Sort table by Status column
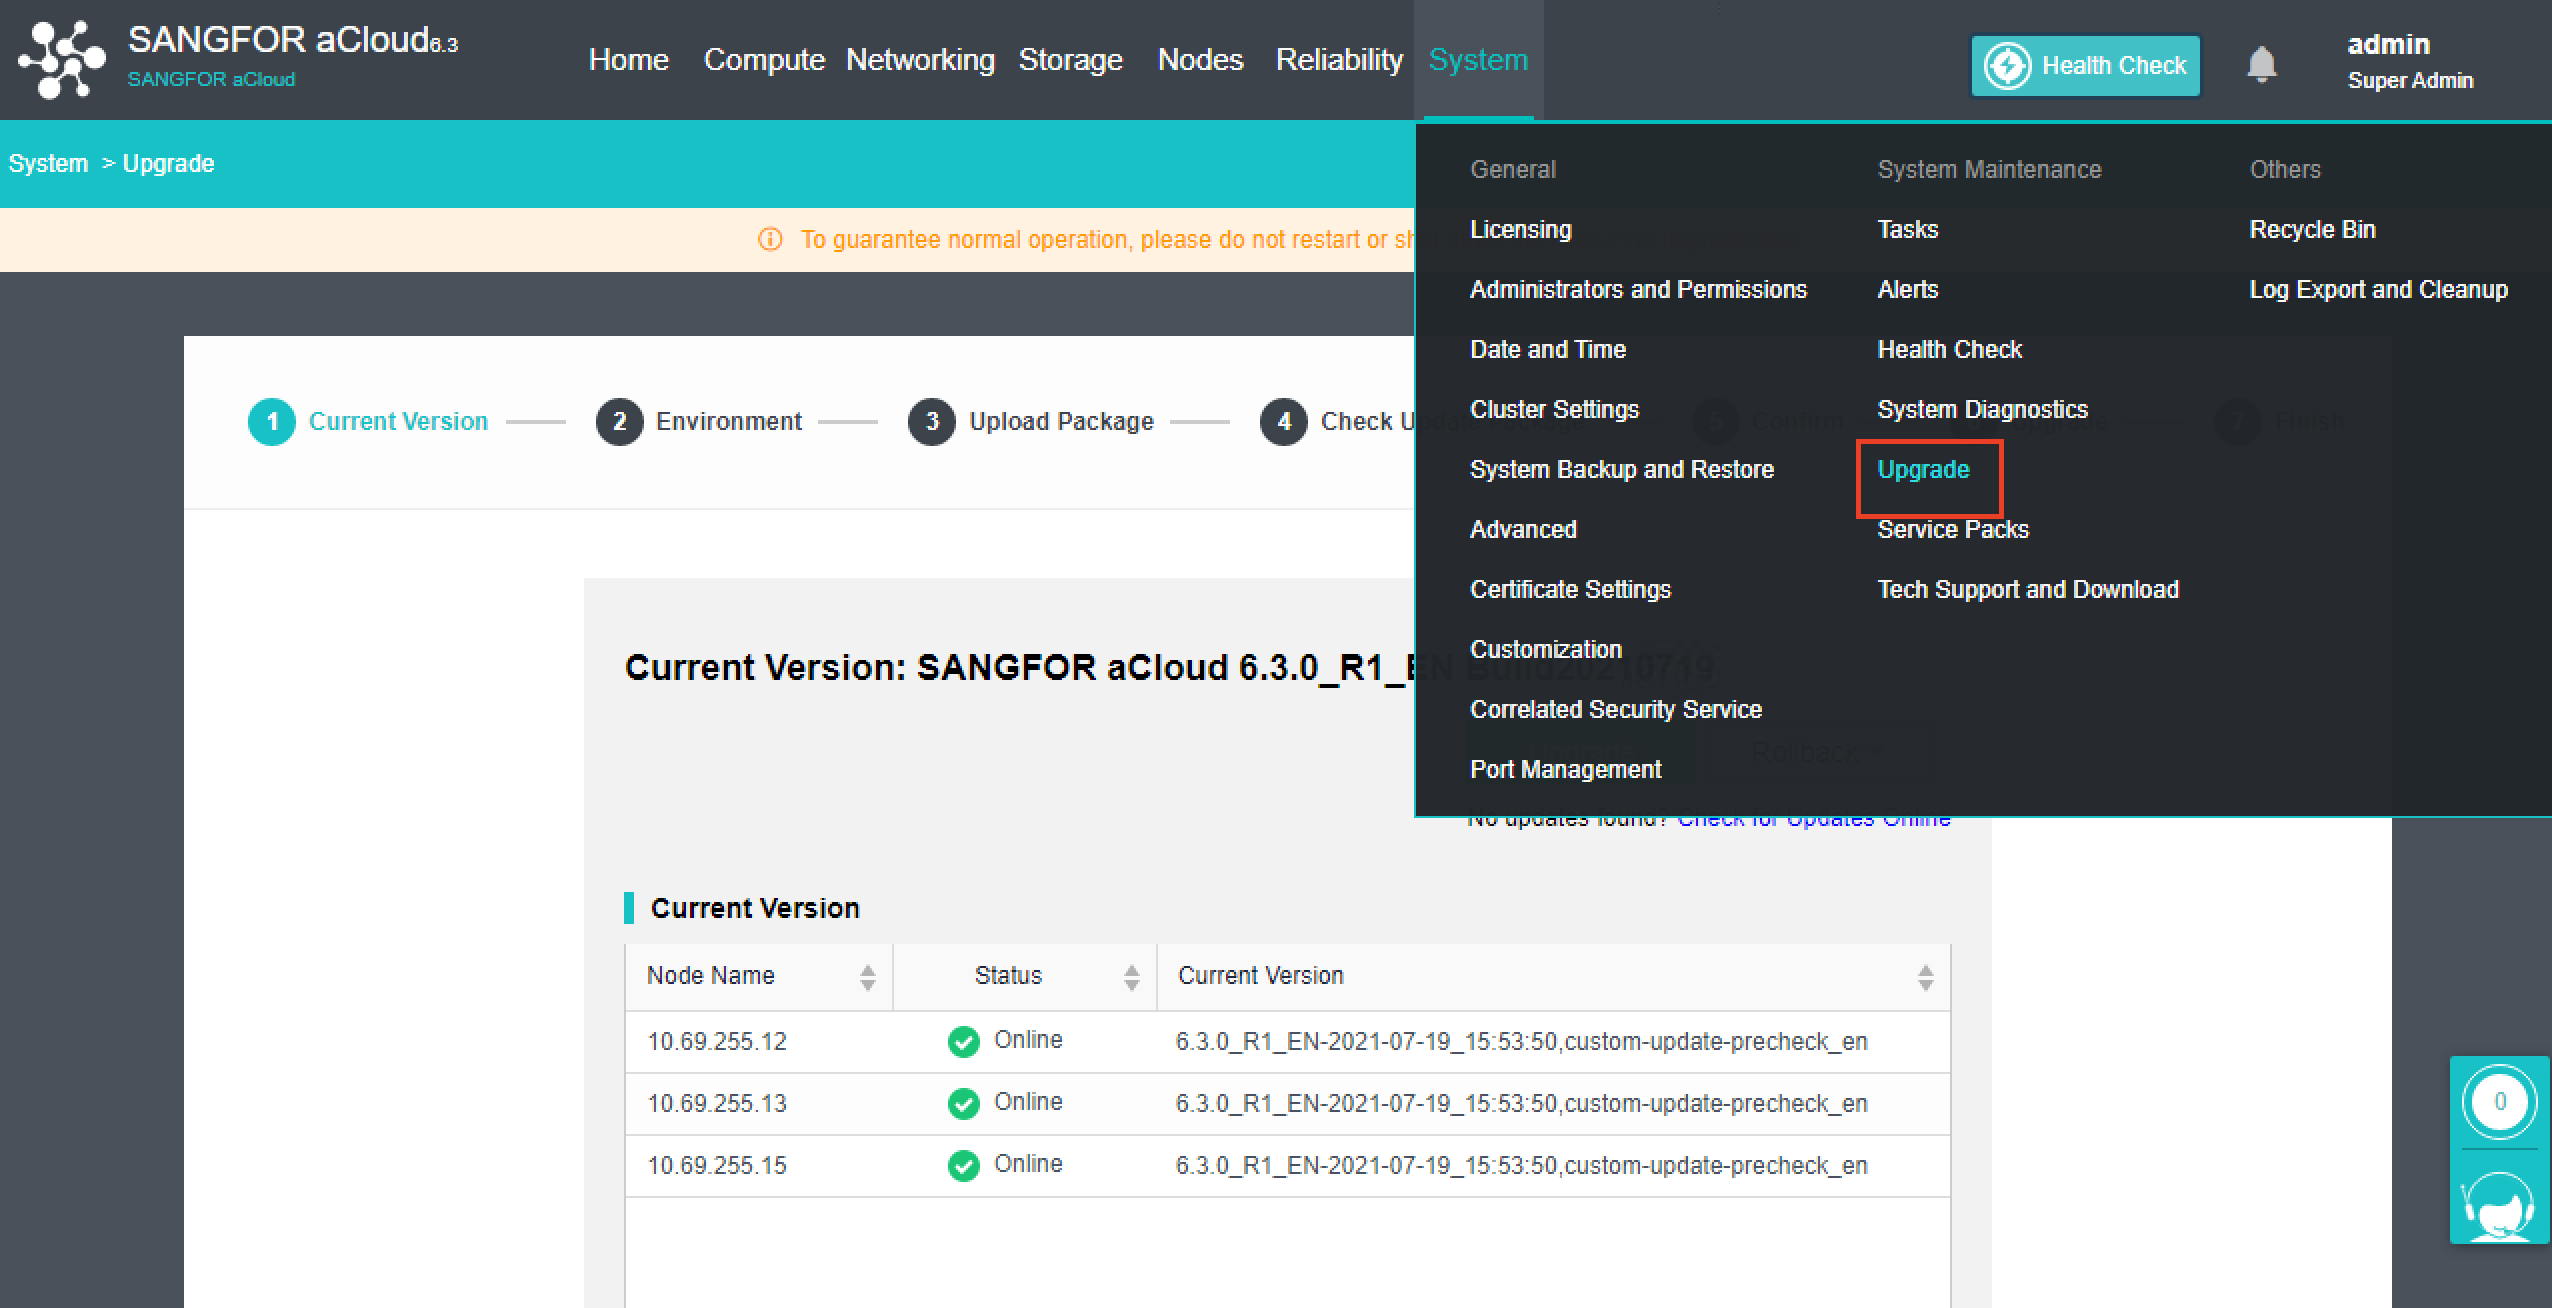This screenshot has width=2552, height=1308. (1132, 977)
